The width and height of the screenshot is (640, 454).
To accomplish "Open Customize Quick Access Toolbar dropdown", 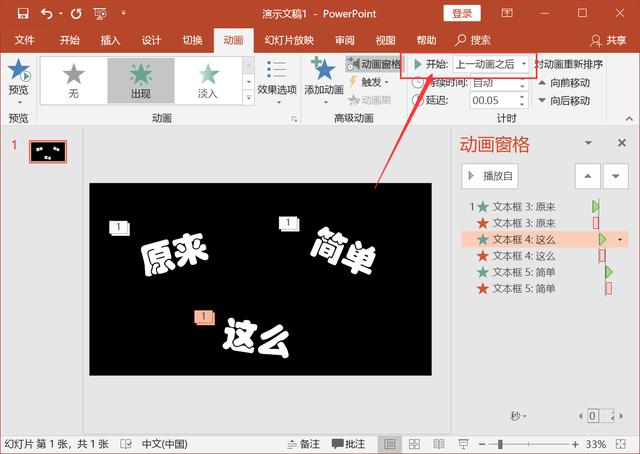I will [x=123, y=13].
